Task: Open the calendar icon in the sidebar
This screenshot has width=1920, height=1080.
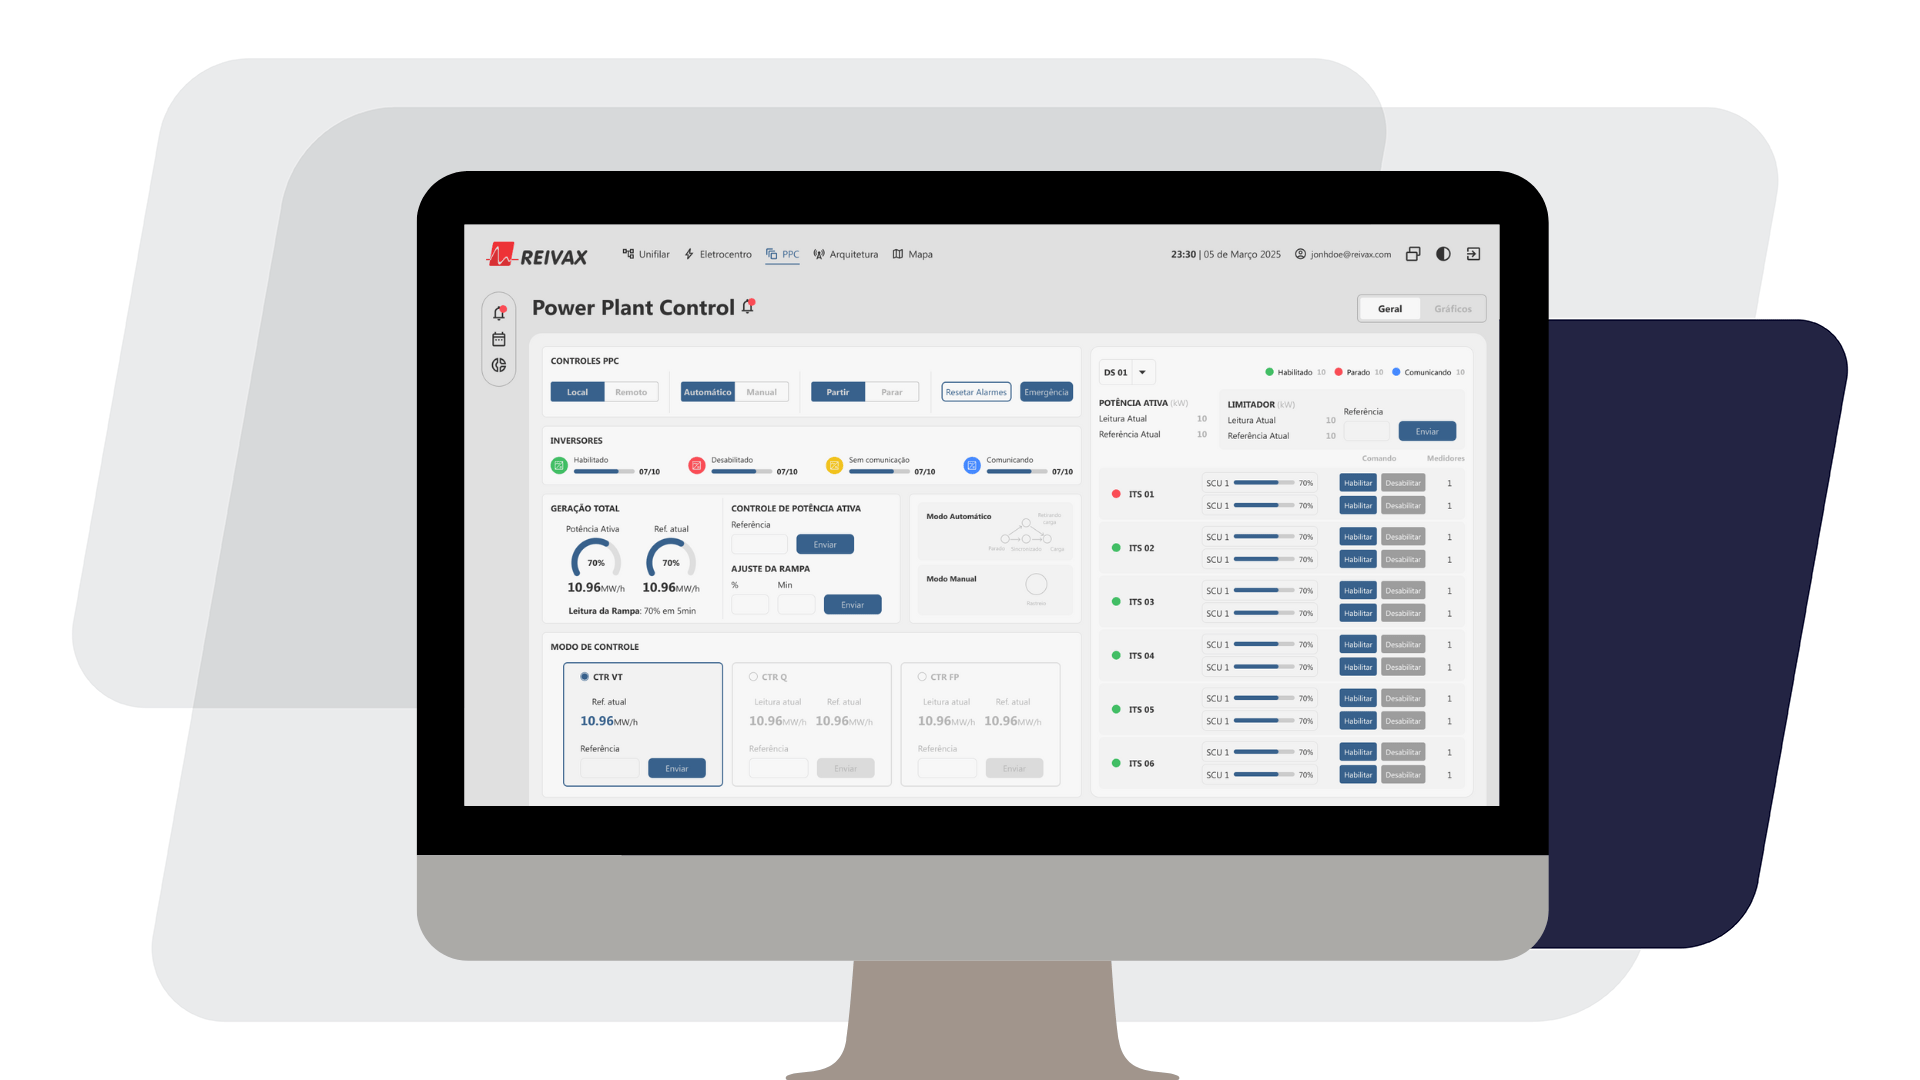Action: coord(499,339)
